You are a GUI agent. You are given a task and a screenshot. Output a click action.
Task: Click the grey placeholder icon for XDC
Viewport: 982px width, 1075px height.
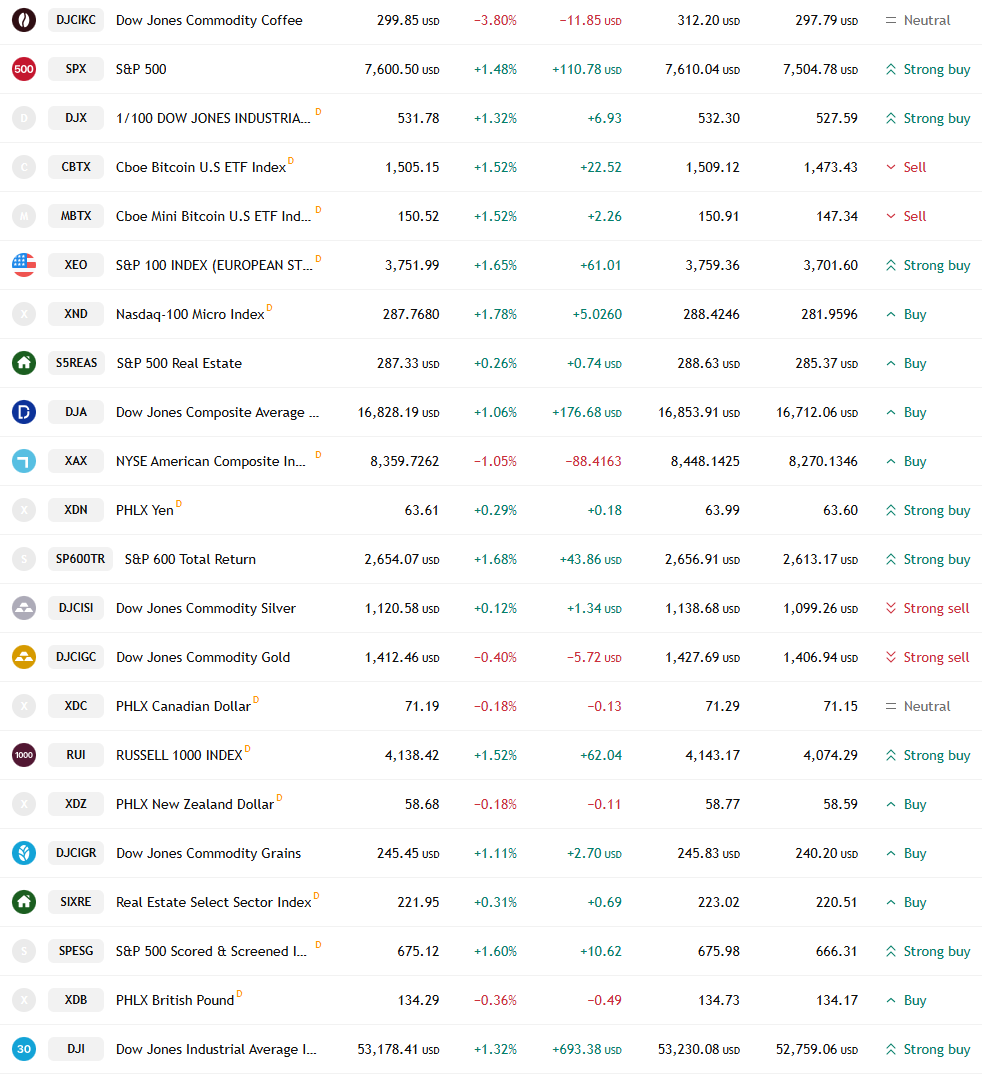24,706
